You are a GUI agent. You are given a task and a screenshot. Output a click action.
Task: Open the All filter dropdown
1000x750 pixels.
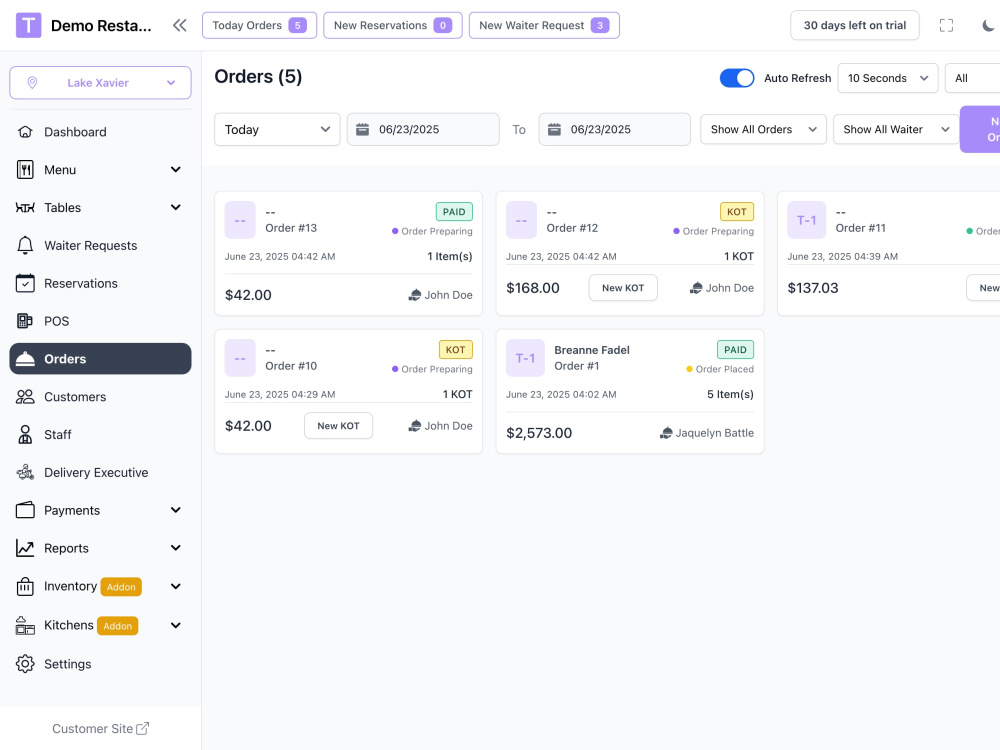pos(973,78)
